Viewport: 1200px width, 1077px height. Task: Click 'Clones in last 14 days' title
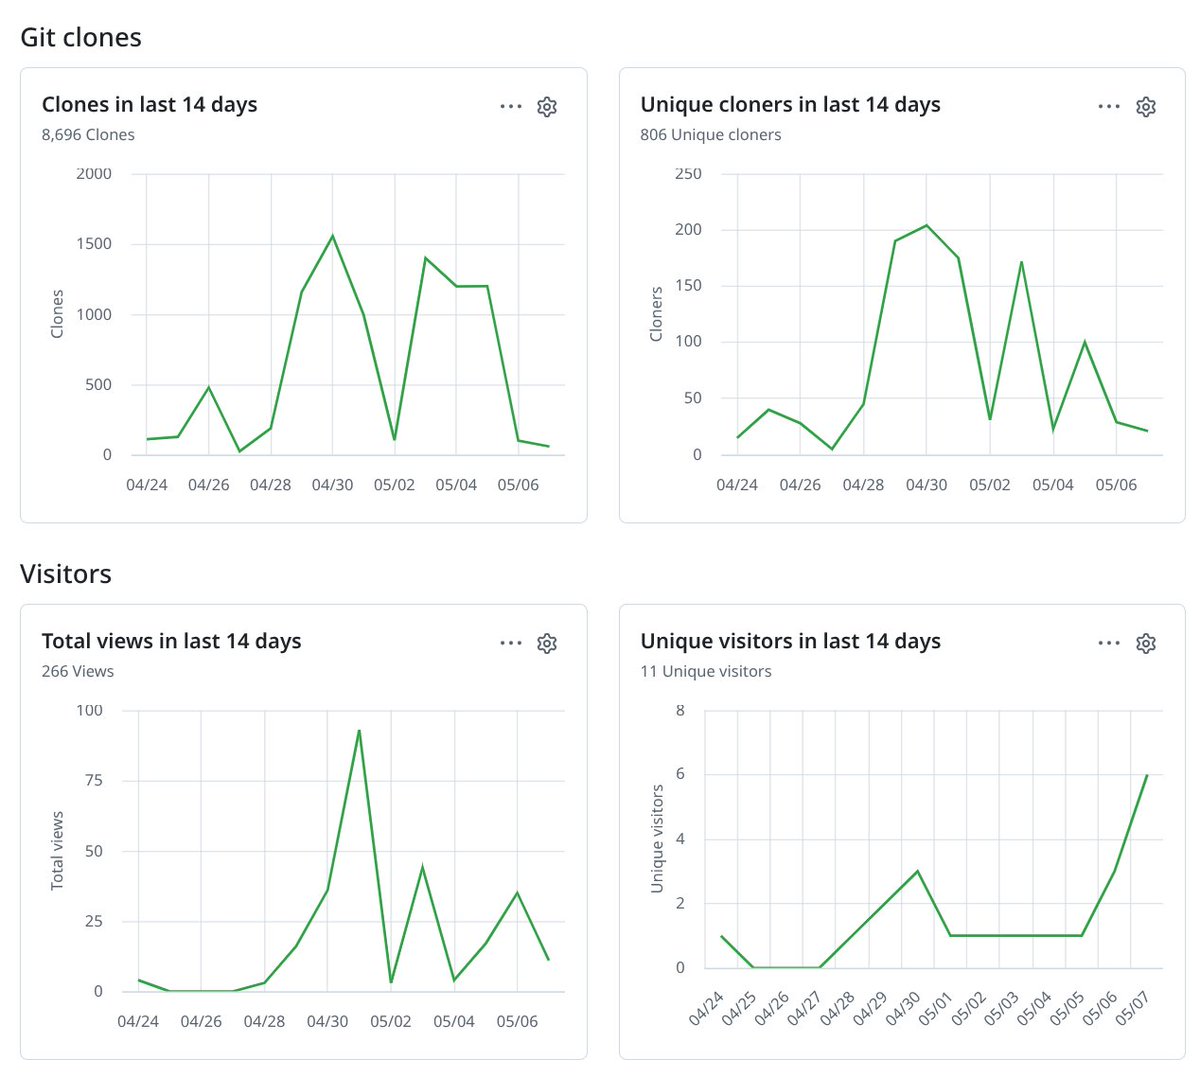coord(149,105)
